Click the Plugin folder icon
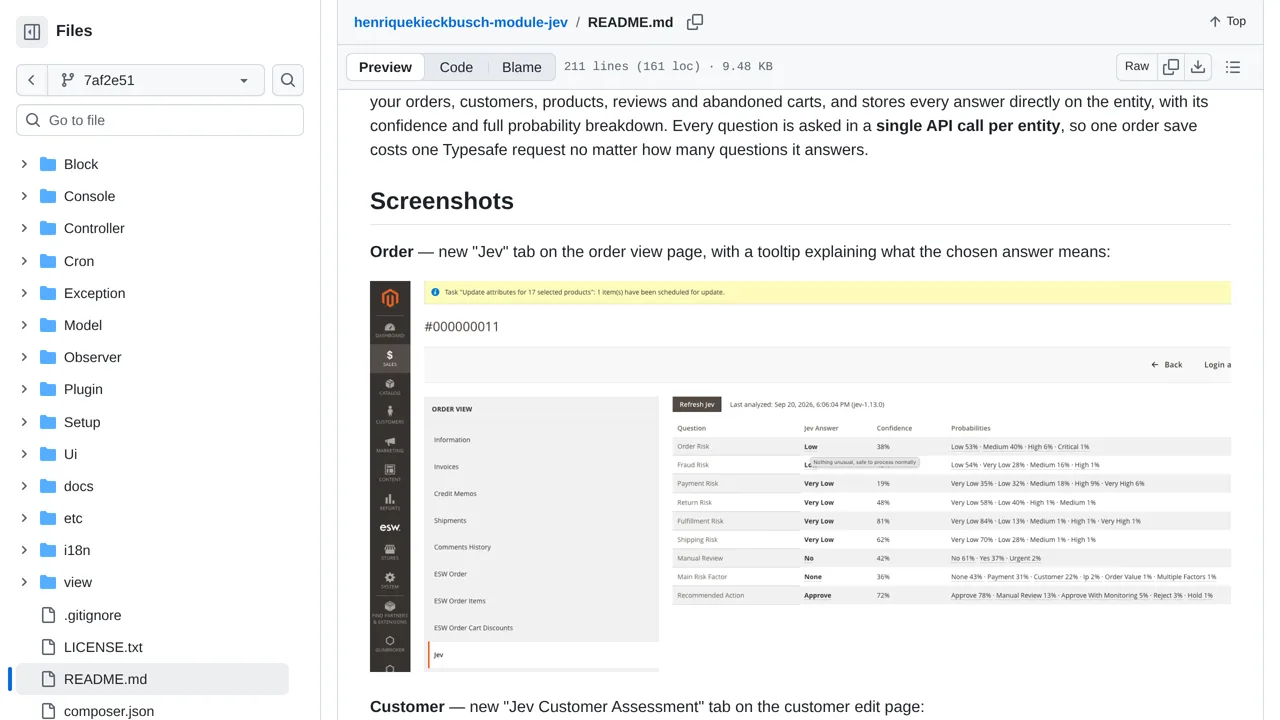This screenshot has width=1280, height=720. pyautogui.click(x=48, y=389)
